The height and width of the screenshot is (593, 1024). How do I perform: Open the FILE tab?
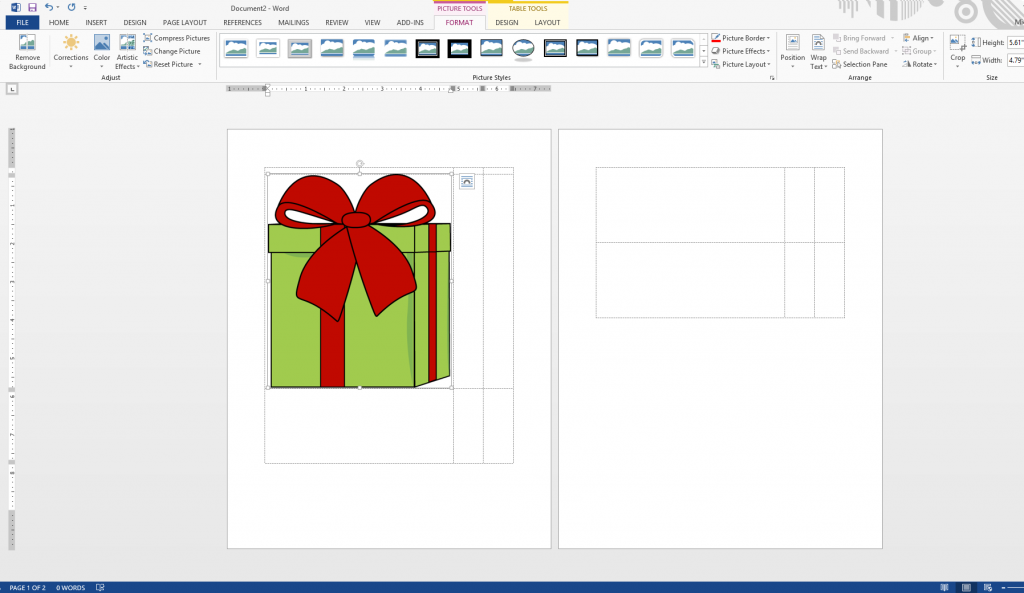[22, 22]
